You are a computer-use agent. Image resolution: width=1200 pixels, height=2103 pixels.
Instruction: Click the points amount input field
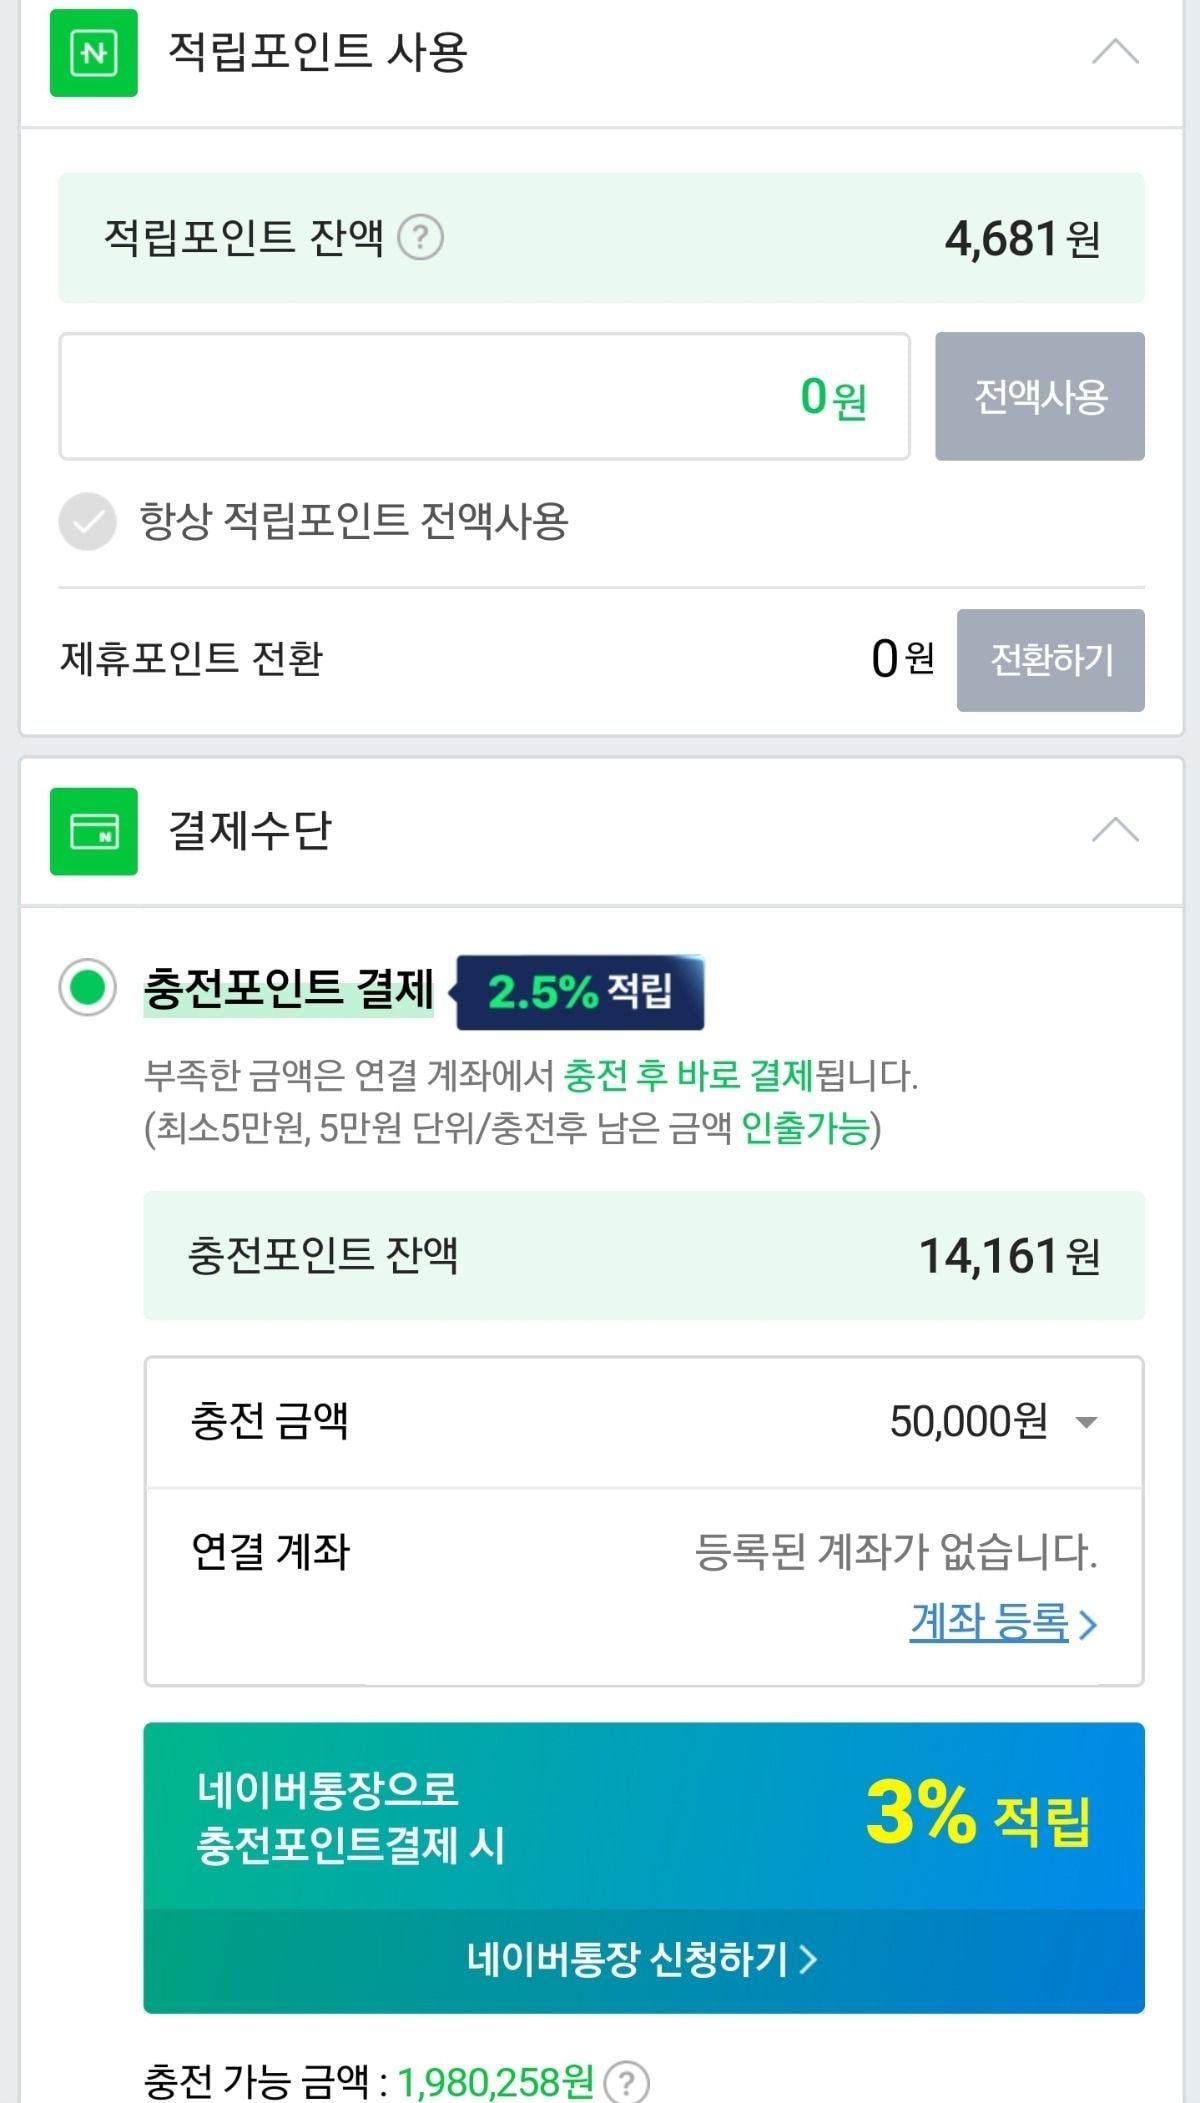tap(484, 397)
